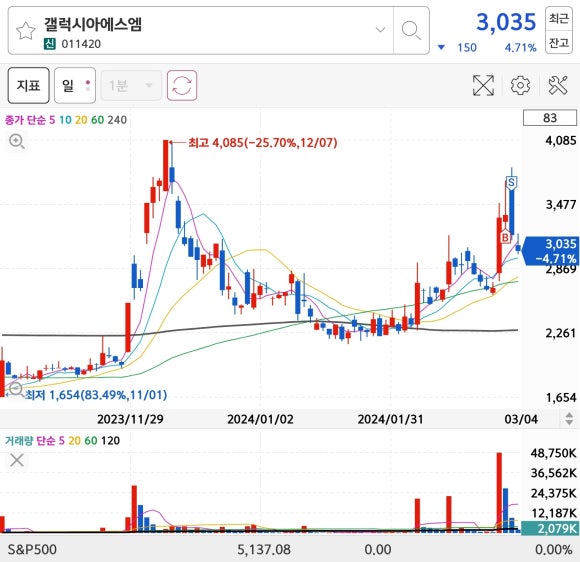Click the 60-day moving average label
Image resolution: width=580 pixels, height=562 pixels.
point(97,120)
